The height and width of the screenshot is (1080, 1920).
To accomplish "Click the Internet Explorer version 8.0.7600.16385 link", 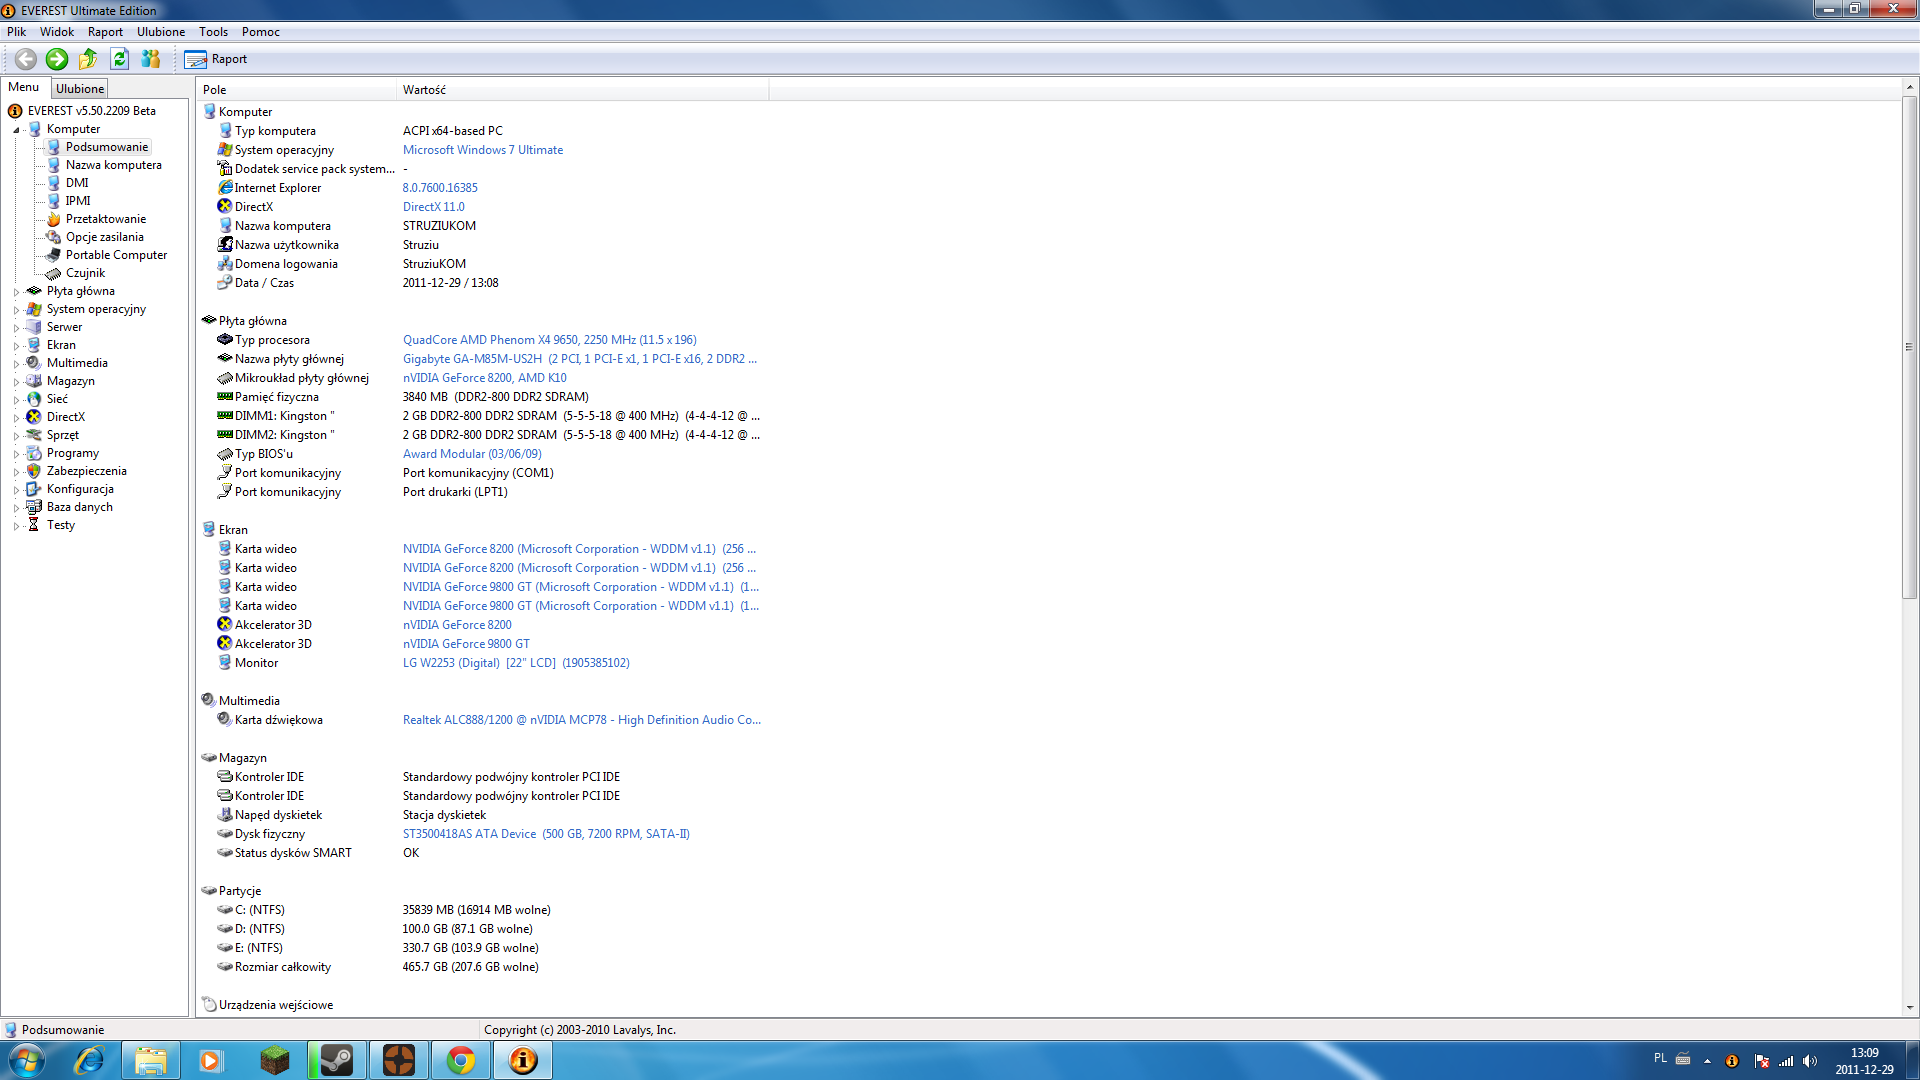I will [440, 188].
